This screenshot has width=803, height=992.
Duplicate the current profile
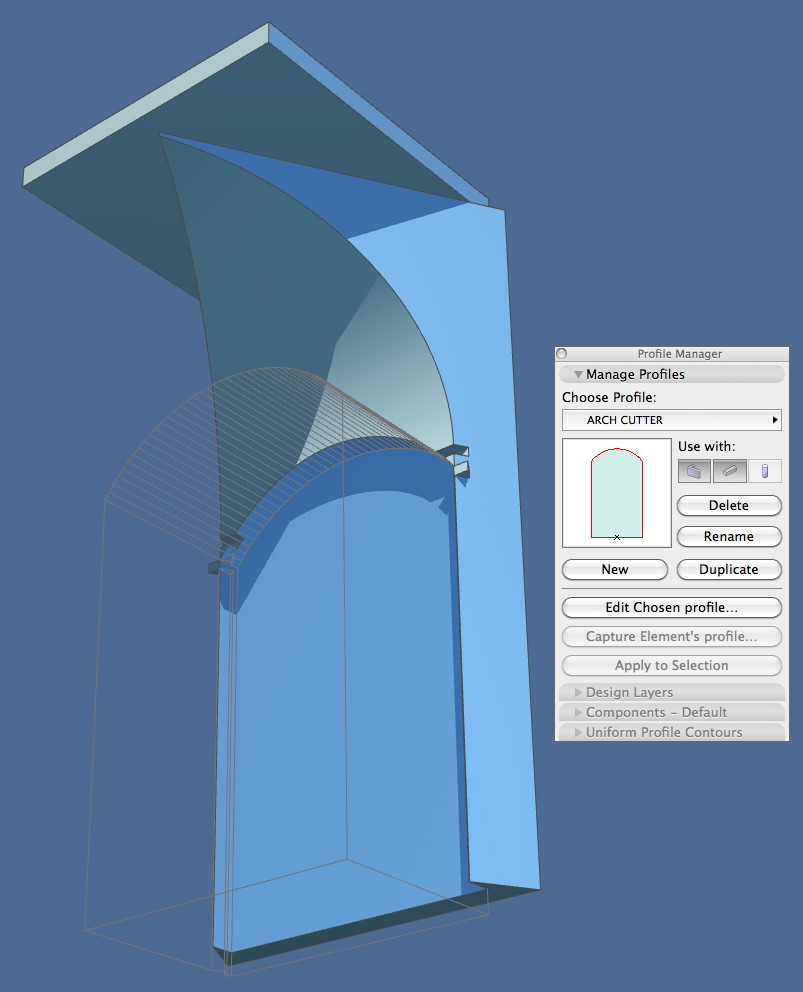pos(729,569)
